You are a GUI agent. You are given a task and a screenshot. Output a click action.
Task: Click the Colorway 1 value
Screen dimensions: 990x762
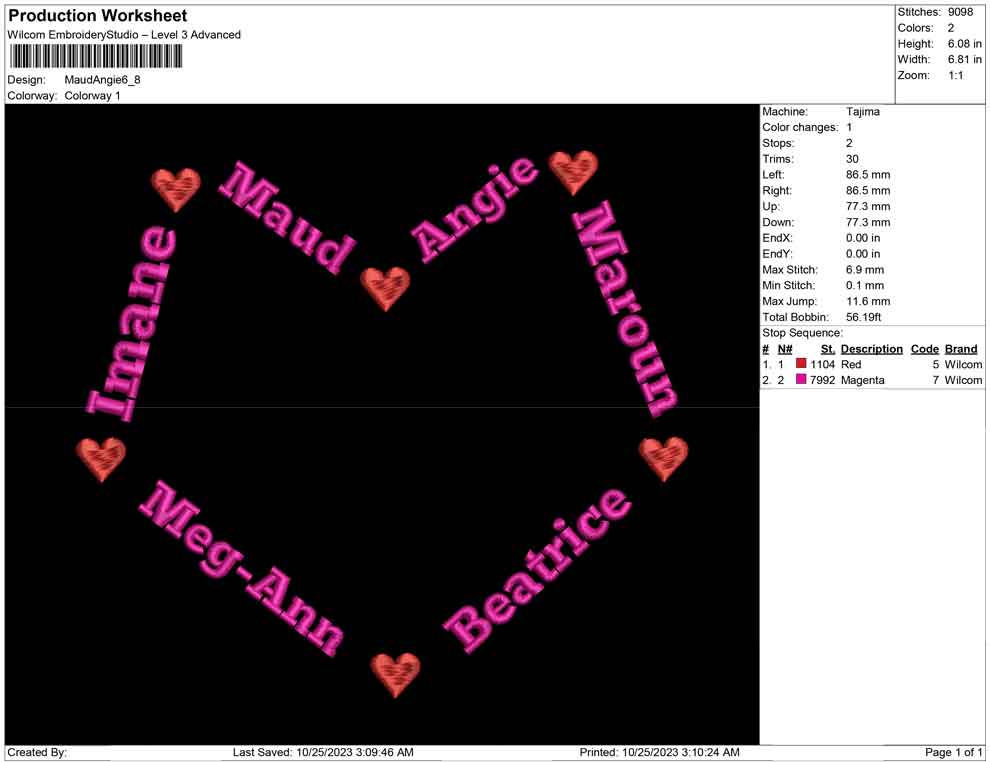pos(92,96)
